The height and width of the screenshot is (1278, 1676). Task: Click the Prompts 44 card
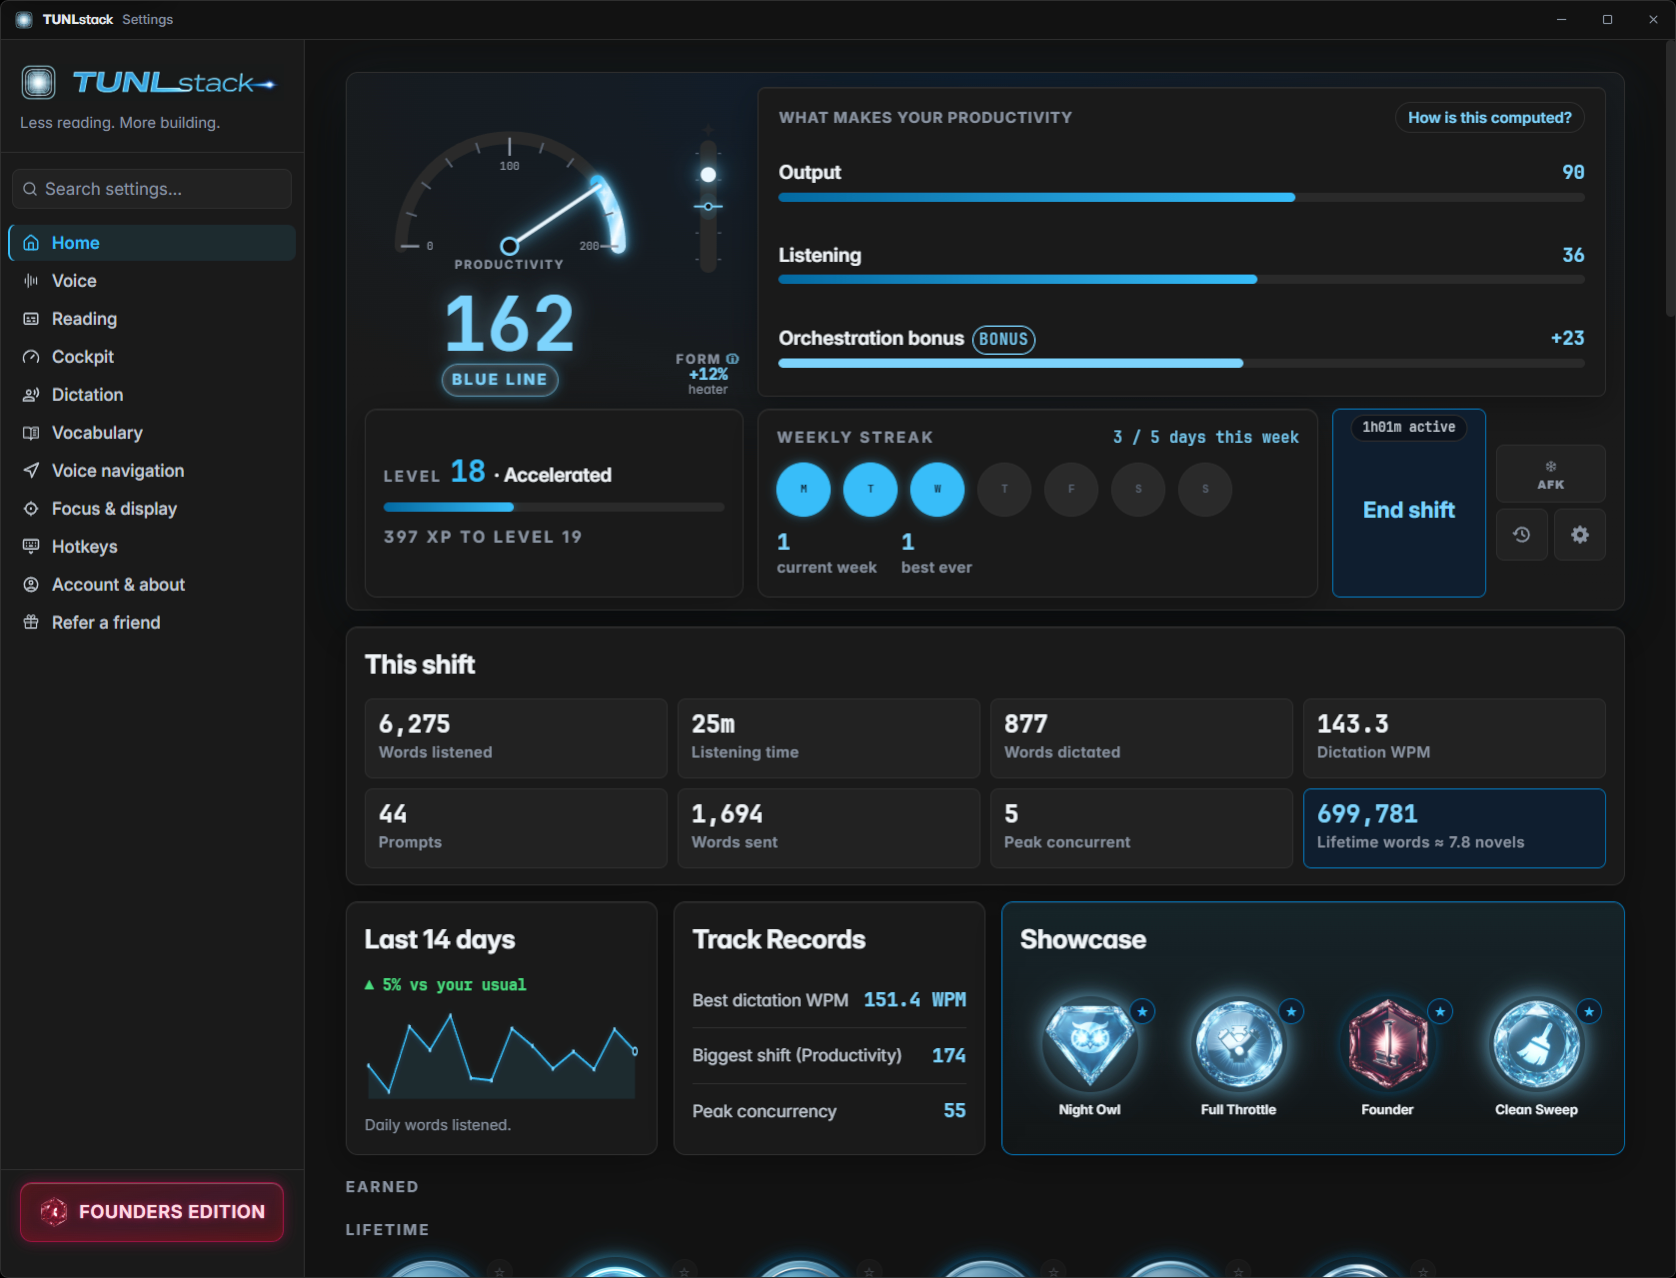pos(516,828)
